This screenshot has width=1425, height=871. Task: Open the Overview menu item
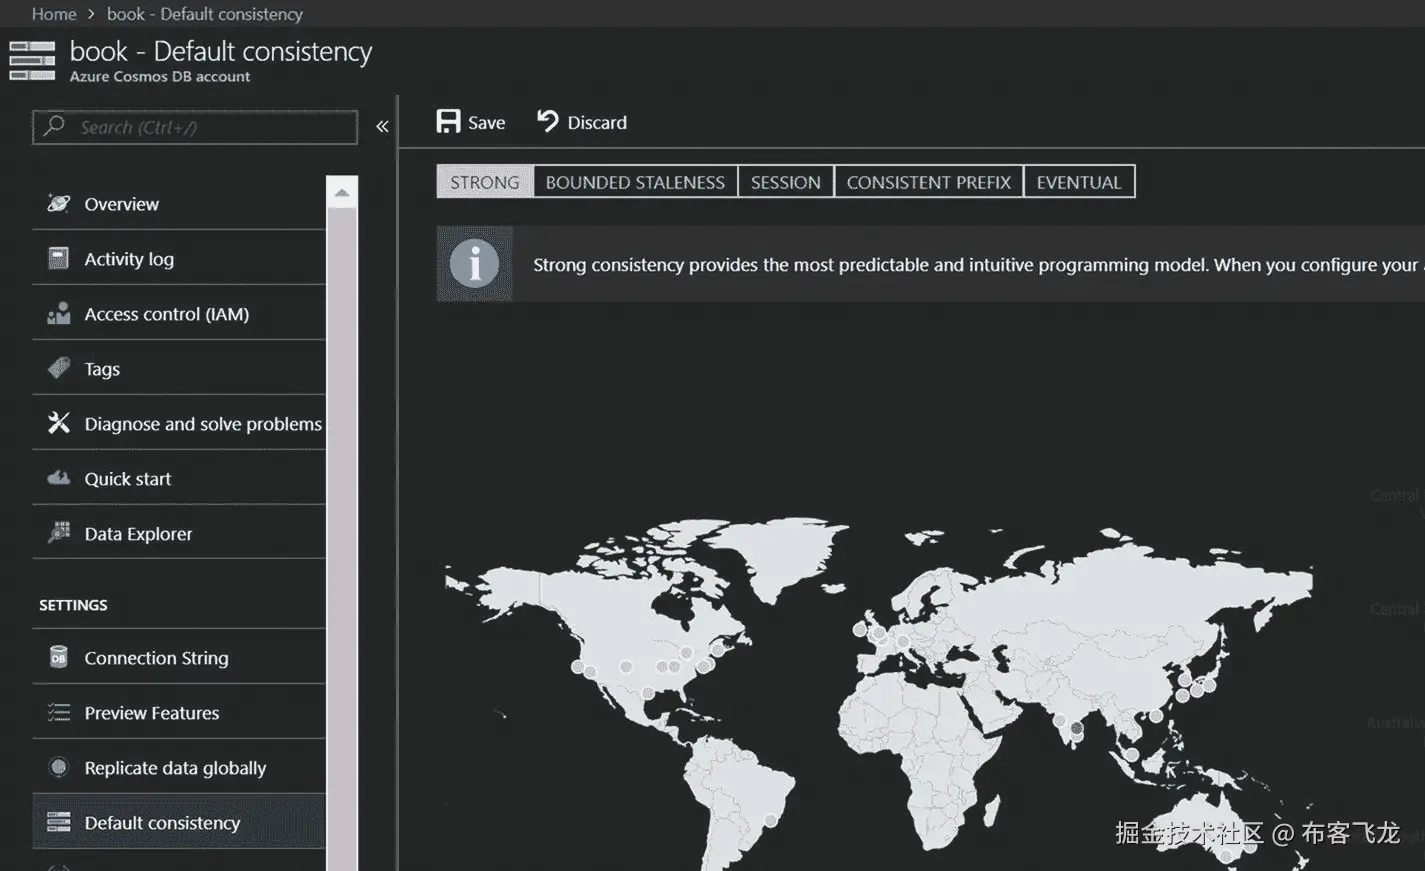tap(179, 203)
